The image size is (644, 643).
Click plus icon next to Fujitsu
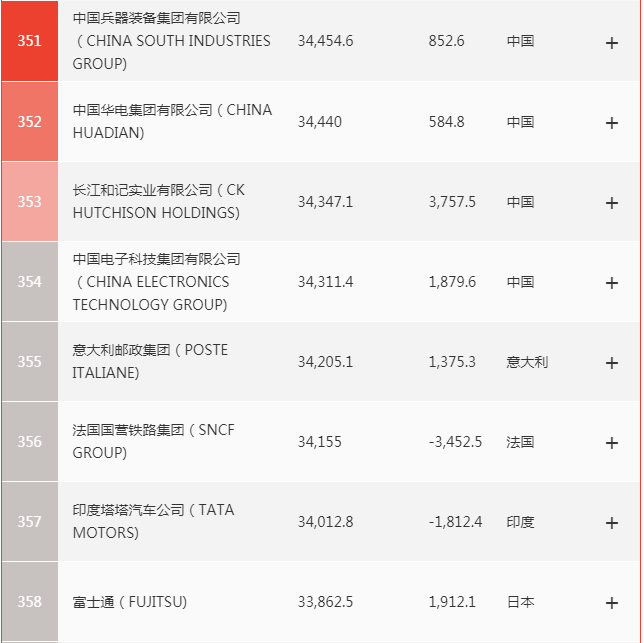tap(612, 602)
